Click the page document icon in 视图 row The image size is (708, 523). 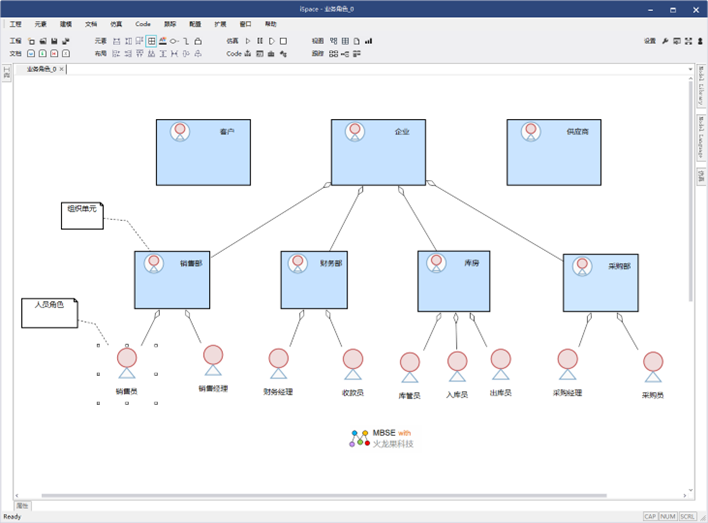tap(357, 41)
